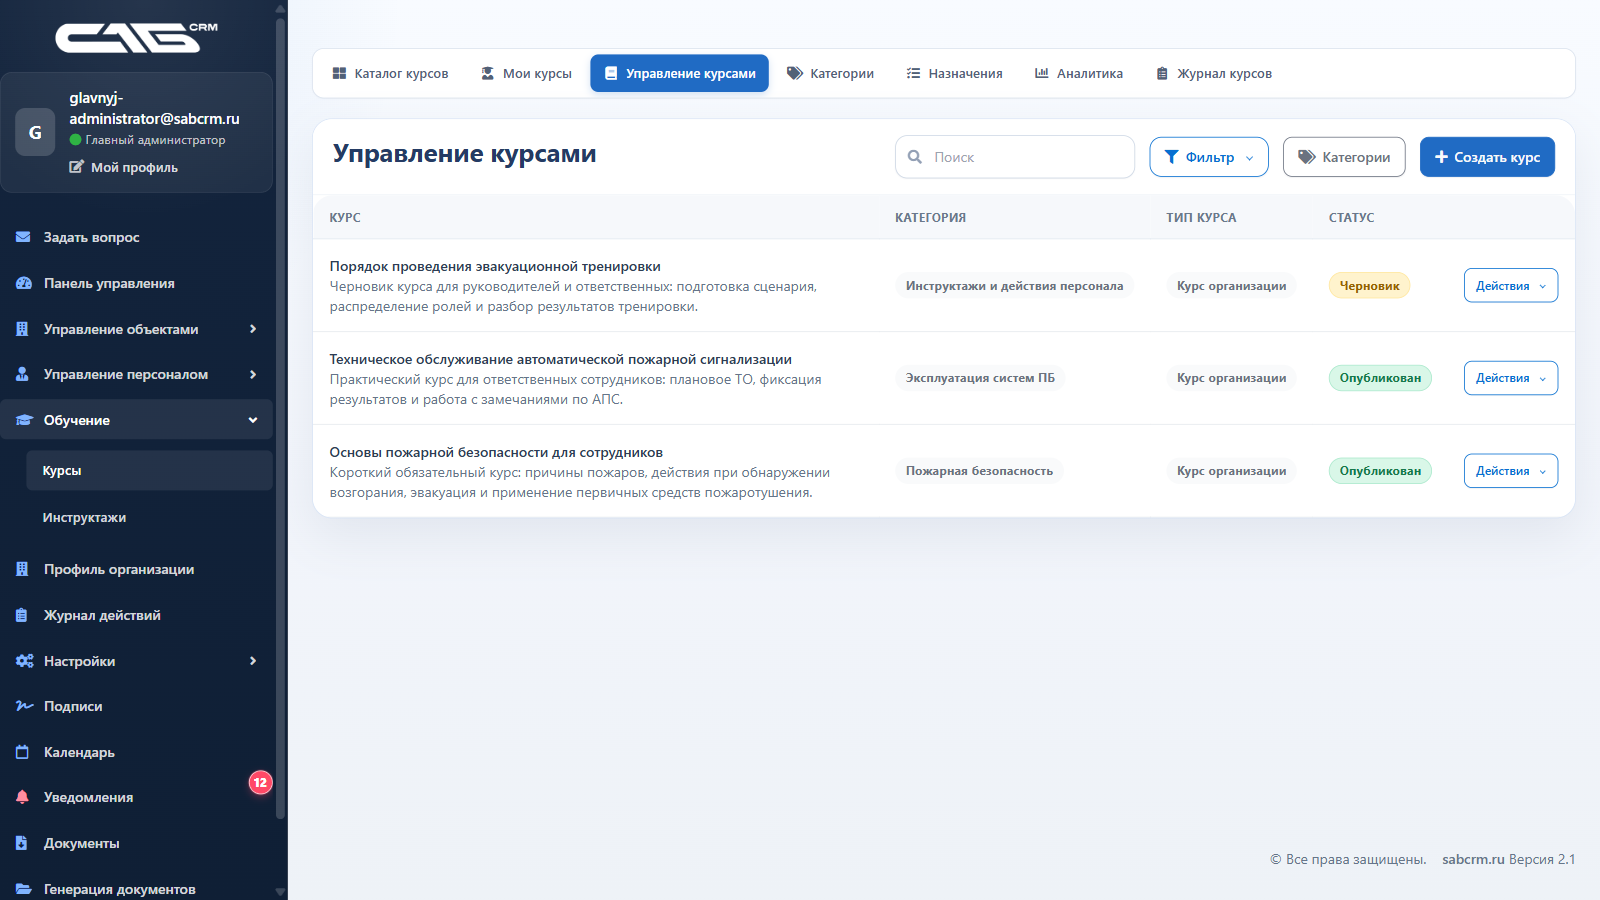Expand Управление персоналом submenu chevron
The image size is (1600, 900).
coord(253,374)
